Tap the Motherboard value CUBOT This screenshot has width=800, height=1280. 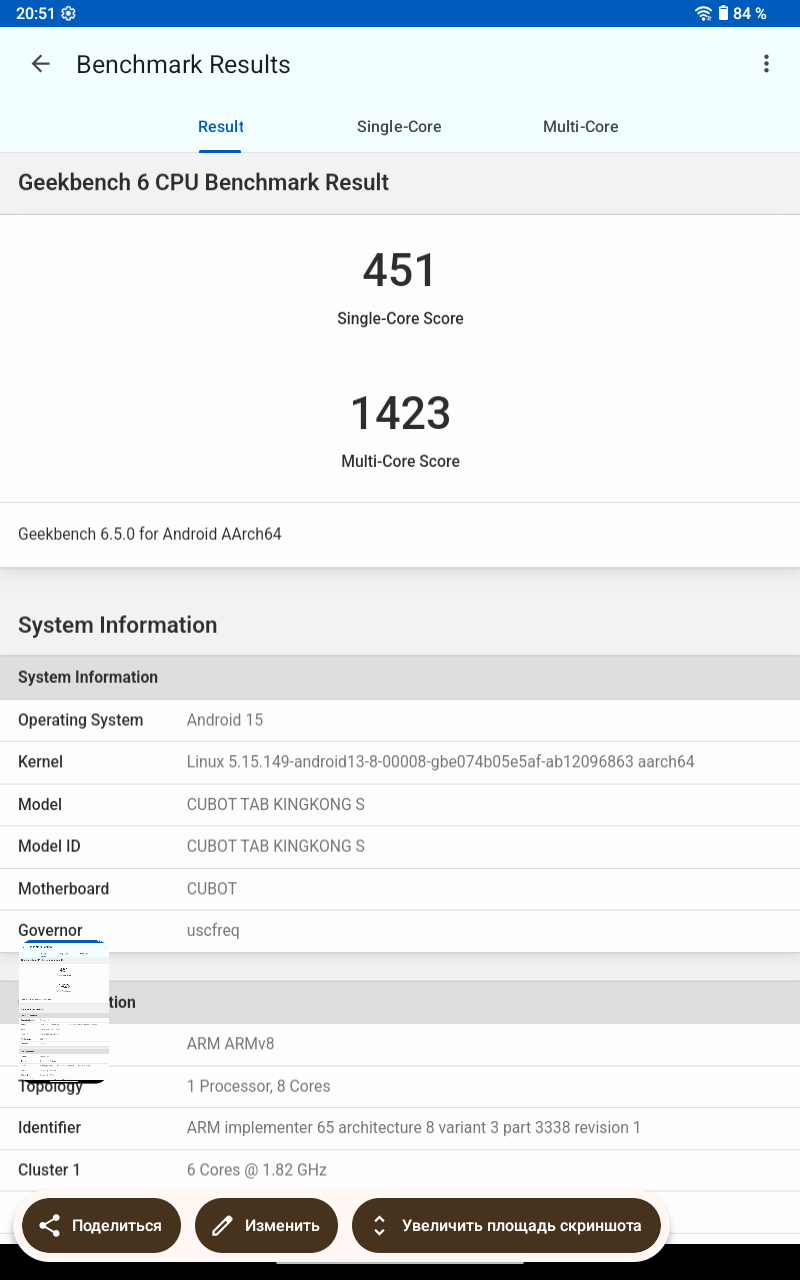click(212, 888)
